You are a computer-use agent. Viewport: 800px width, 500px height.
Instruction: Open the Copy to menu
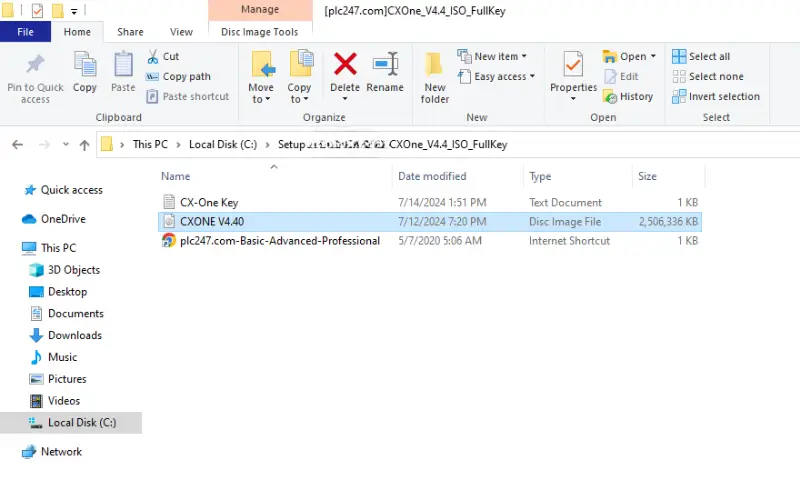(299, 77)
